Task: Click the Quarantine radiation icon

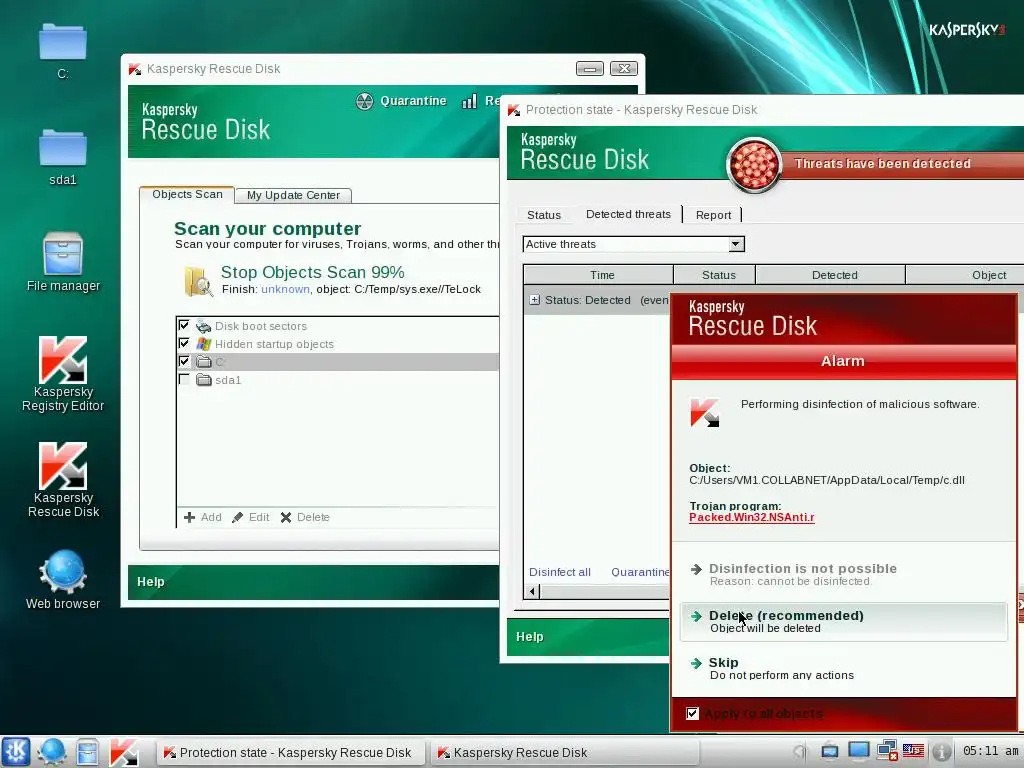Action: pos(364,101)
